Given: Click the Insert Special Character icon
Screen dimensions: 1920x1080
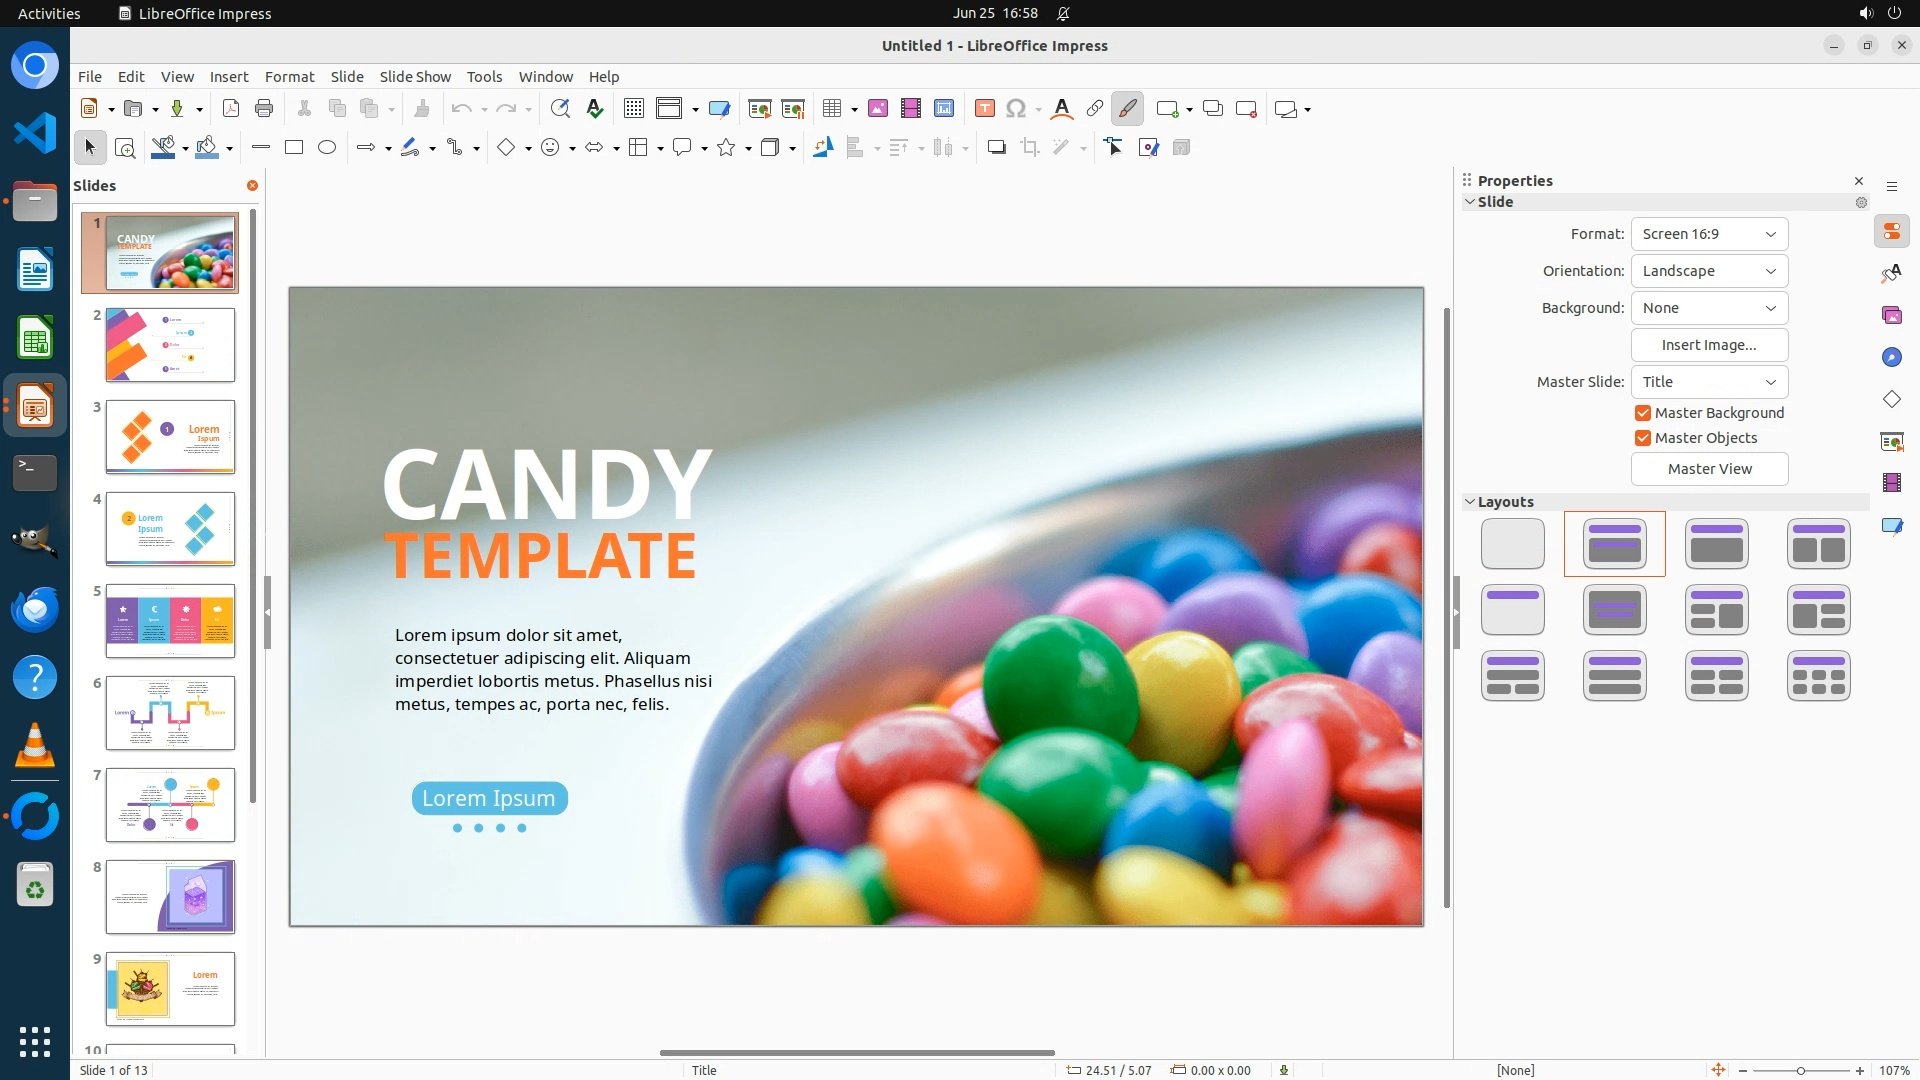Looking at the screenshot, I should [x=1016, y=109].
